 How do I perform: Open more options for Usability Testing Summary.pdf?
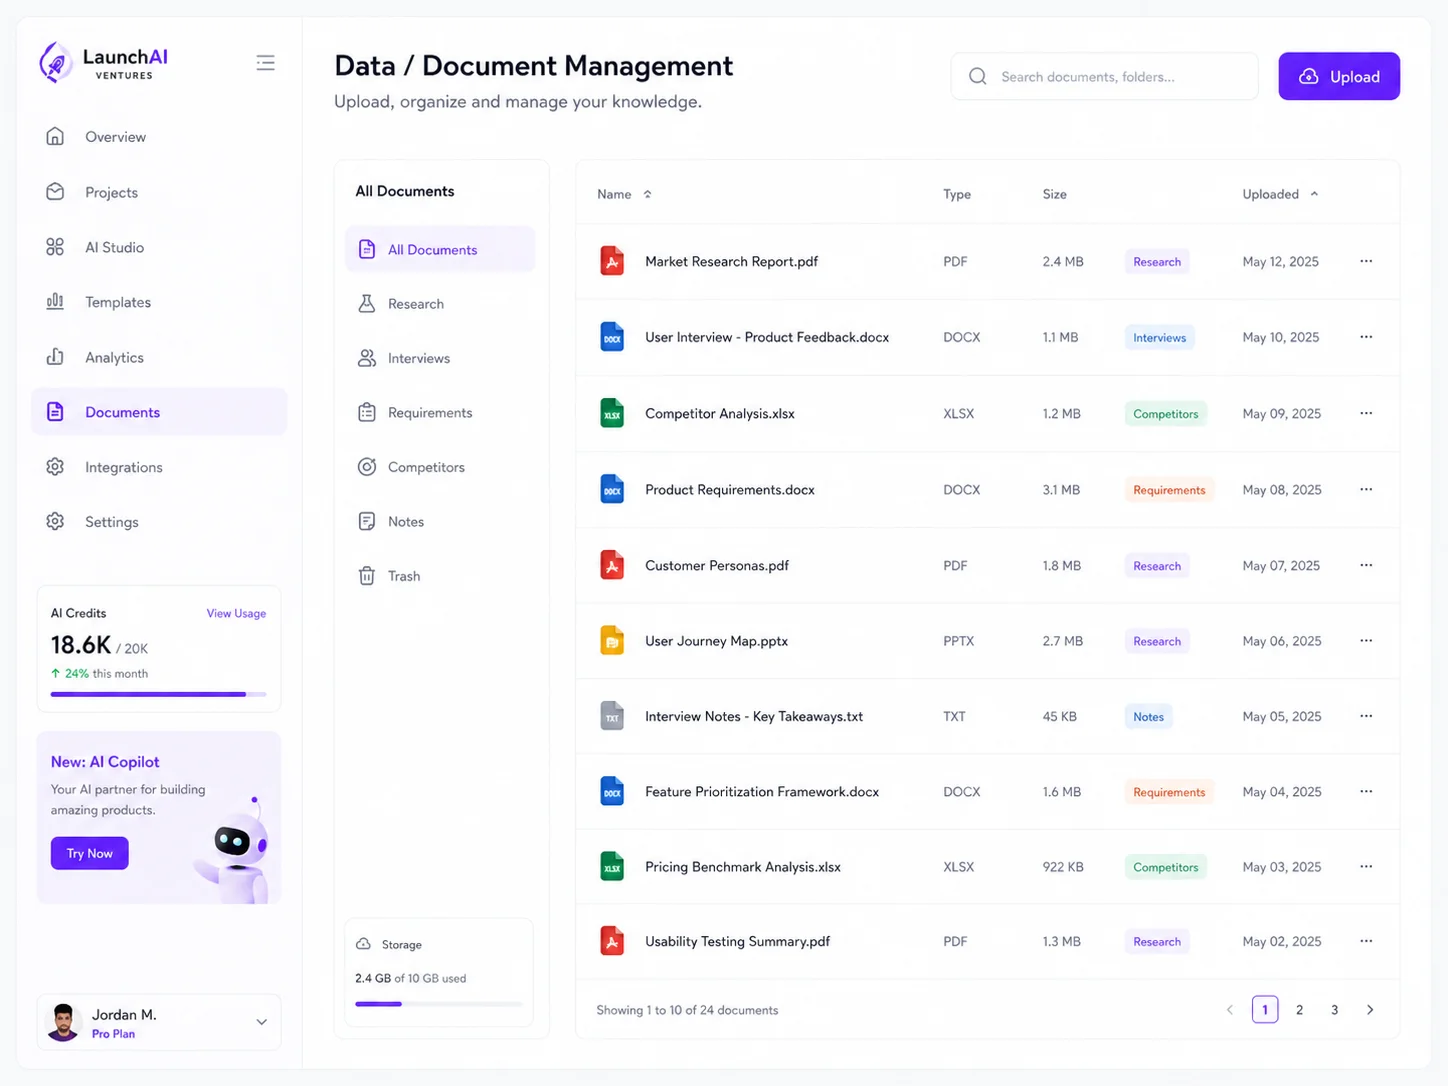pyautogui.click(x=1366, y=941)
